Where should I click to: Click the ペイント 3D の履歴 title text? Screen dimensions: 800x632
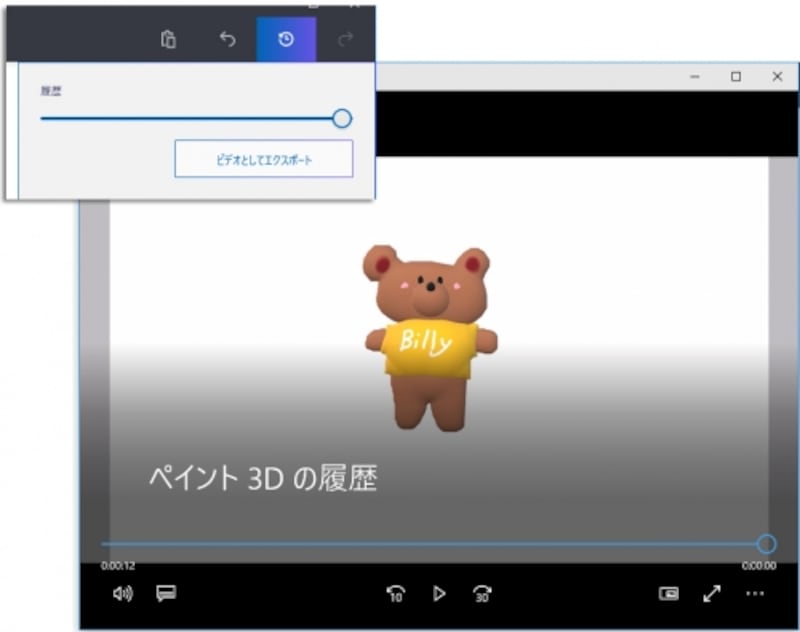point(263,478)
